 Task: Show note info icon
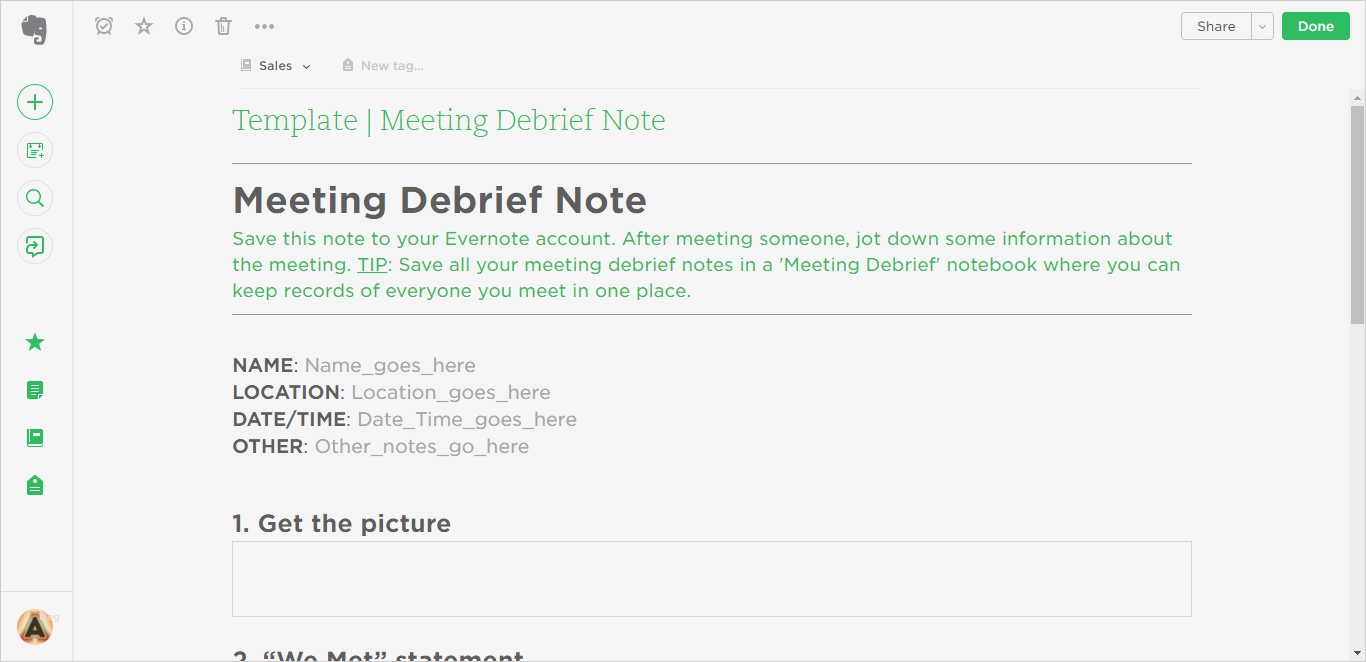pyautogui.click(x=184, y=26)
